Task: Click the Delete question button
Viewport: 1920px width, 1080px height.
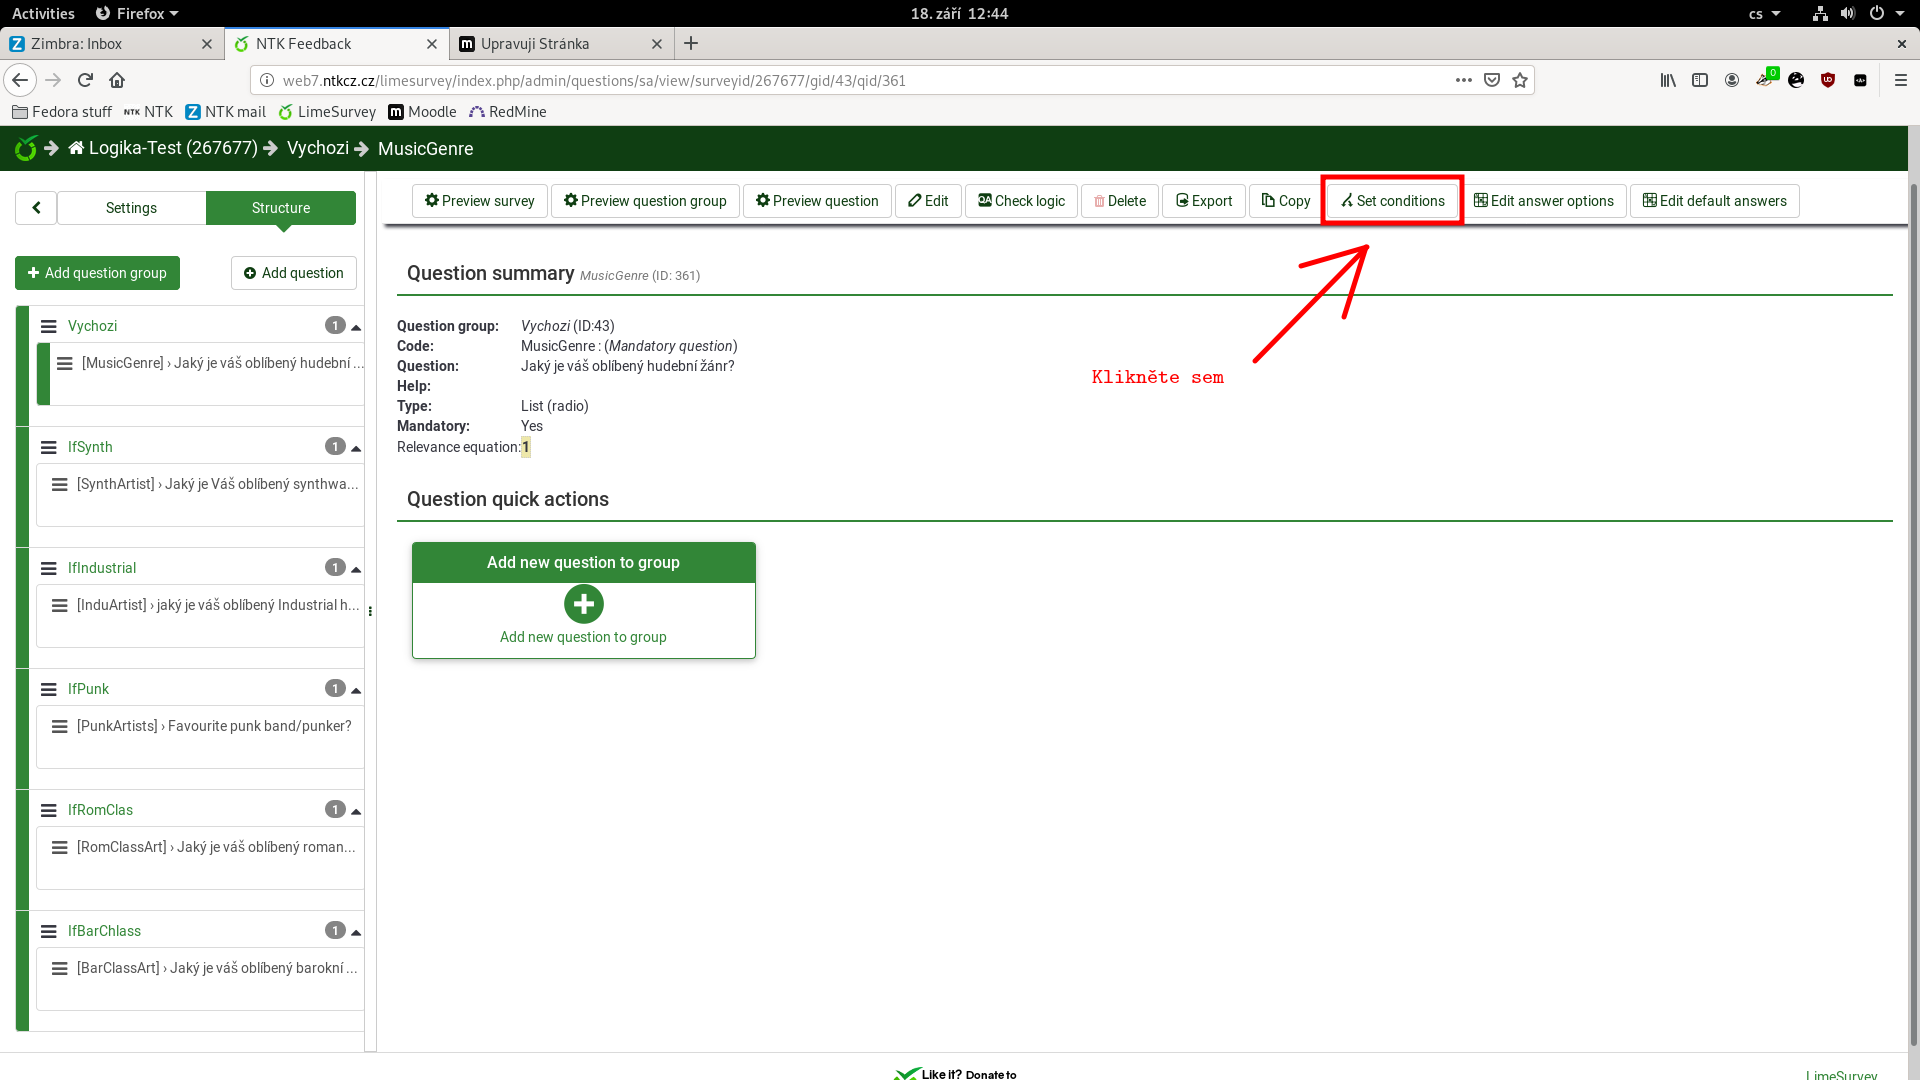Action: pyautogui.click(x=1119, y=201)
